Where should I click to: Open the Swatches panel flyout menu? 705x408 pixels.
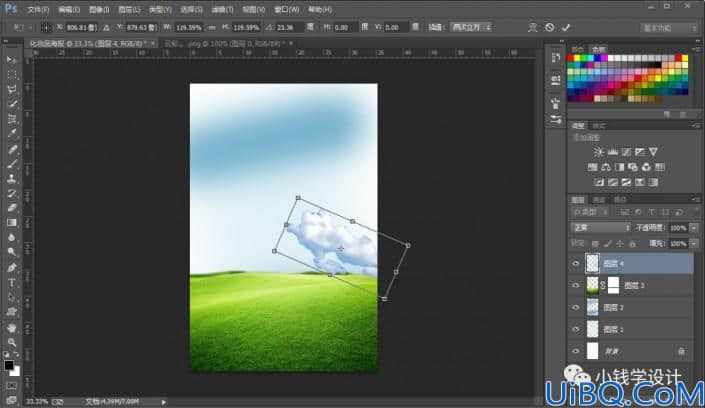click(x=696, y=49)
